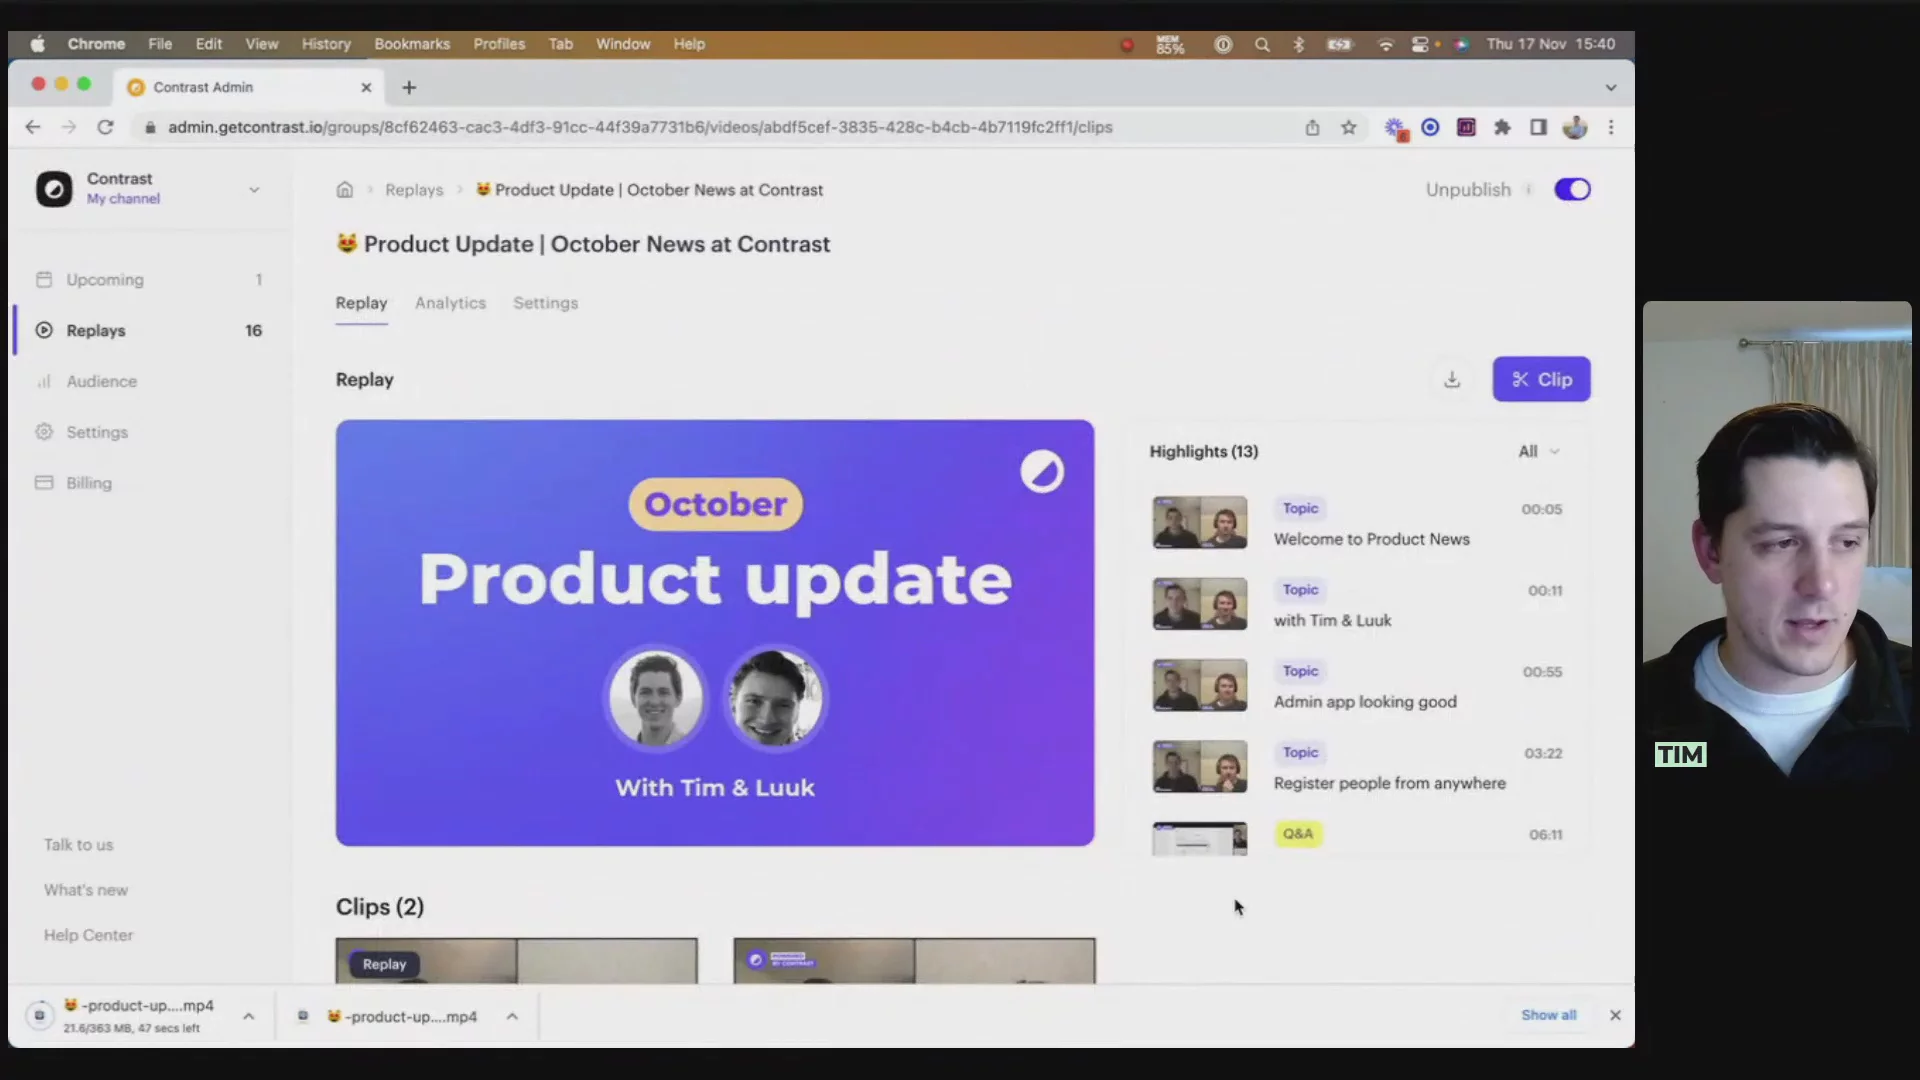The width and height of the screenshot is (1920, 1080).
Task: Expand the Contrast channel switcher chevron
Action: point(254,190)
